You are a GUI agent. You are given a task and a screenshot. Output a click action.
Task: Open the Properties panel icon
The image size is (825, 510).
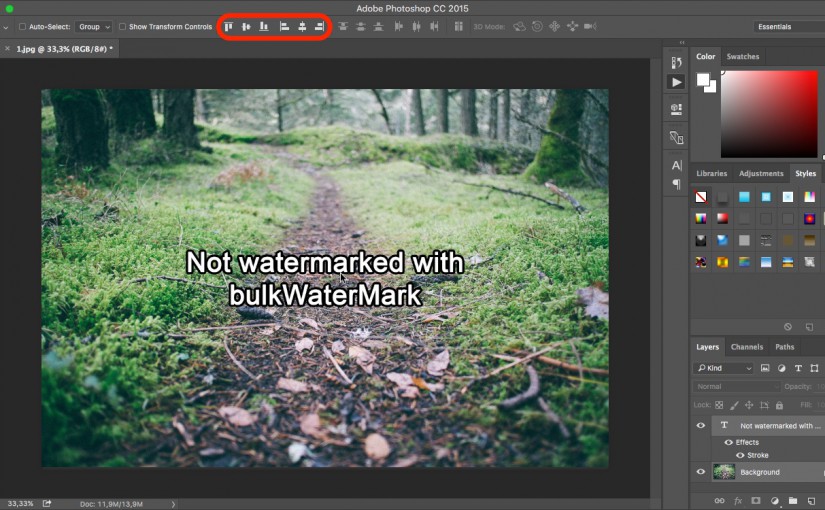pos(677,109)
